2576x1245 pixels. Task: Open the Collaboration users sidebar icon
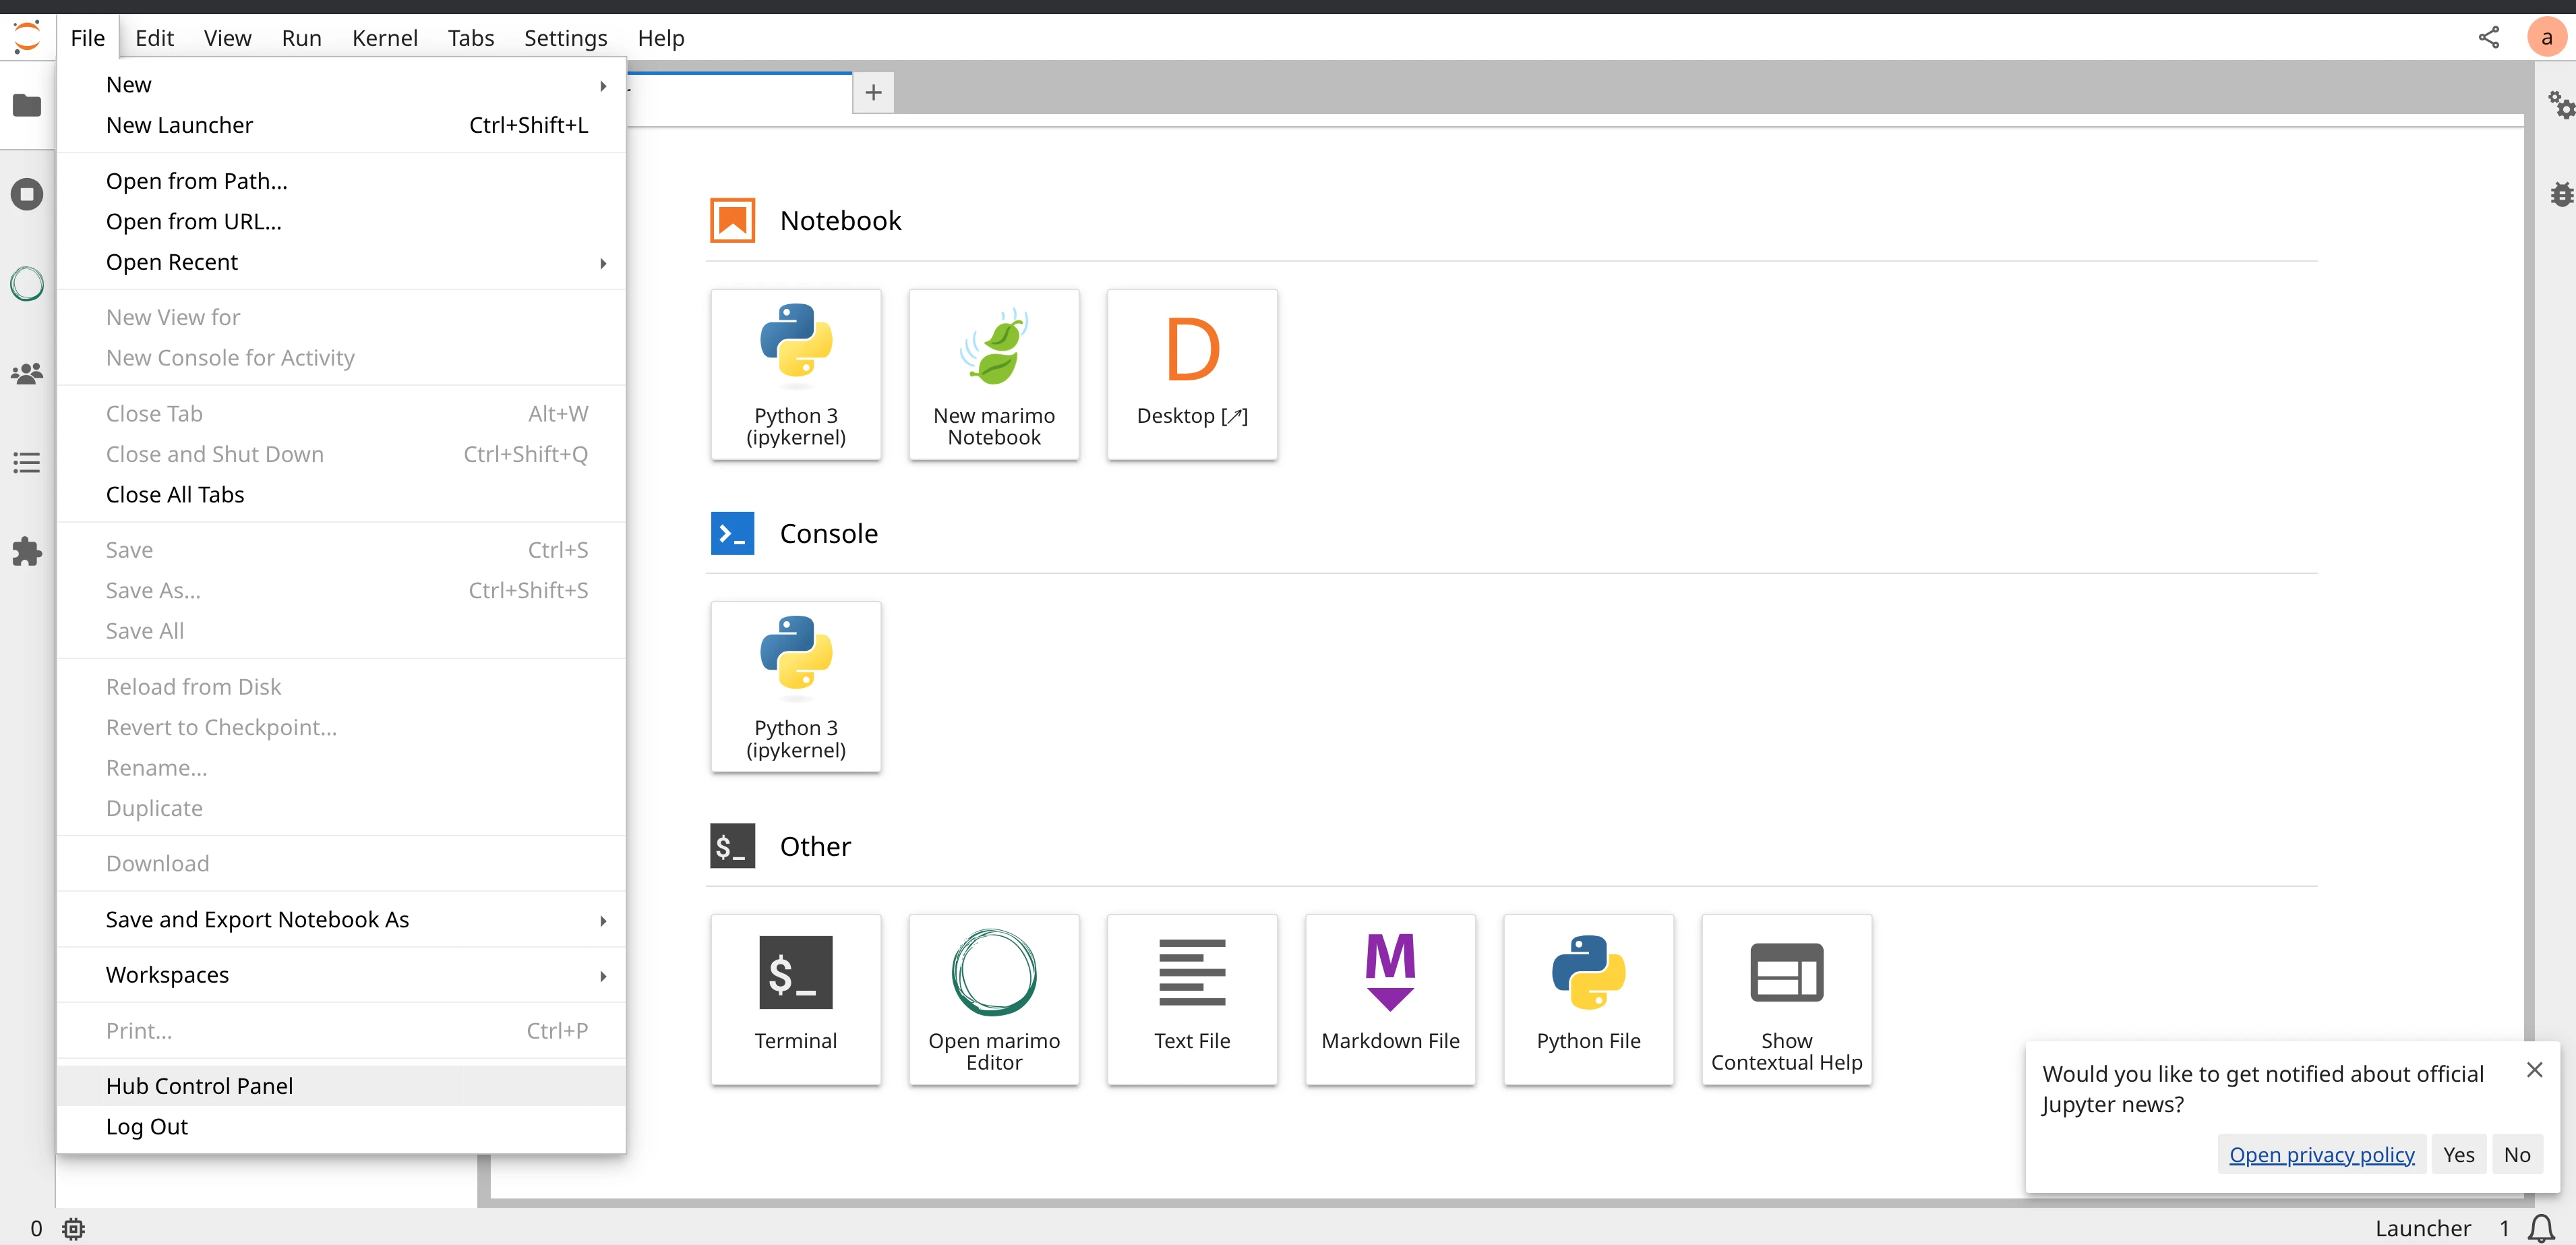pos(27,374)
